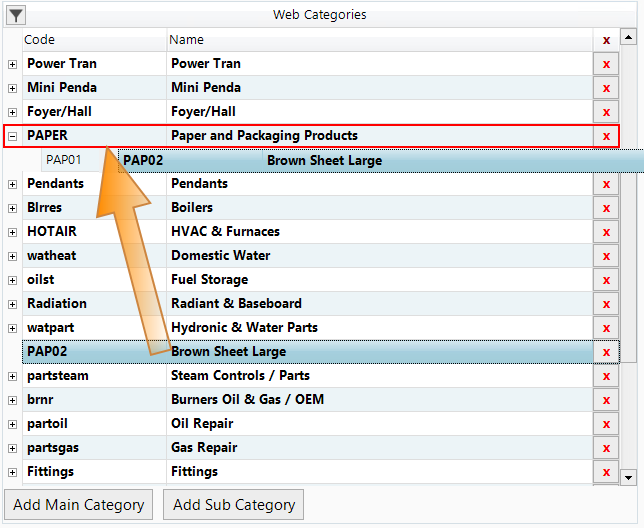Expand the watpart category
The width and height of the screenshot is (644, 528).
pos(13,328)
